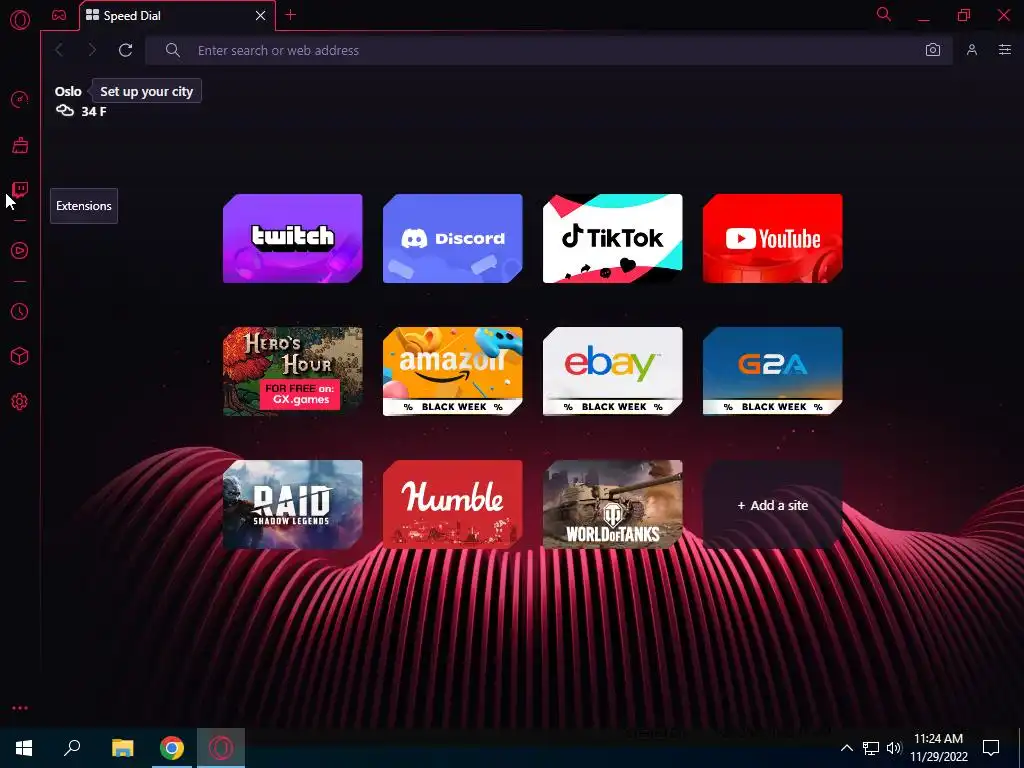Open sidebar setup three-dots menu
Screen dimensions: 1024x768
pos(20,708)
